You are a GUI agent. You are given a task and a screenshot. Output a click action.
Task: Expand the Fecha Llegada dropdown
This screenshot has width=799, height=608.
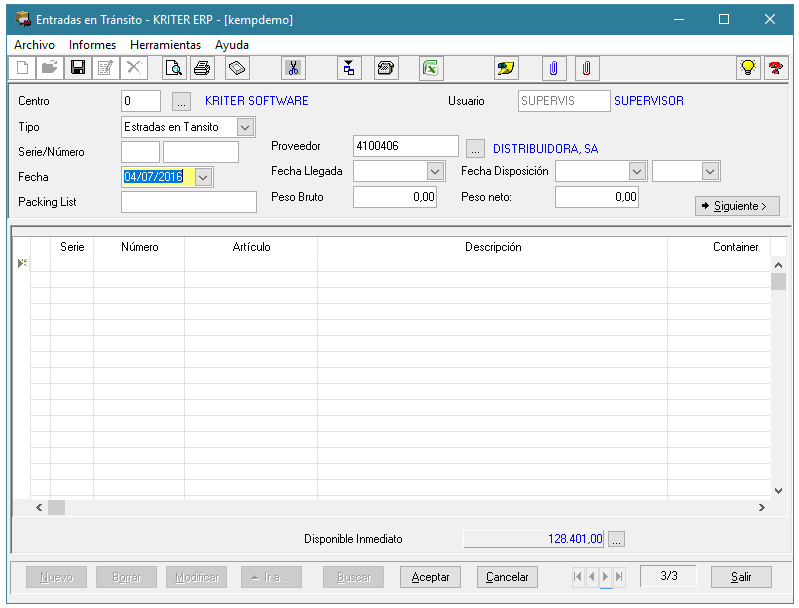434,171
